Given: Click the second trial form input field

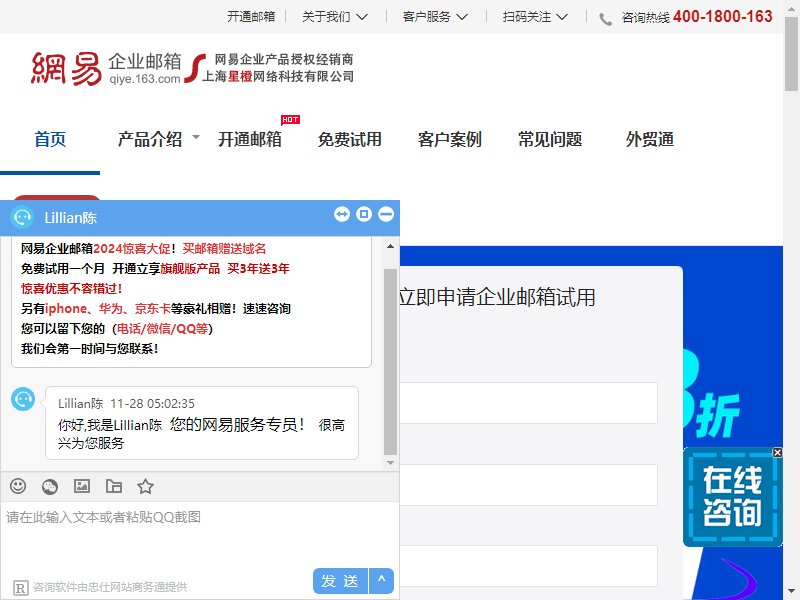Looking at the screenshot, I should [529, 485].
